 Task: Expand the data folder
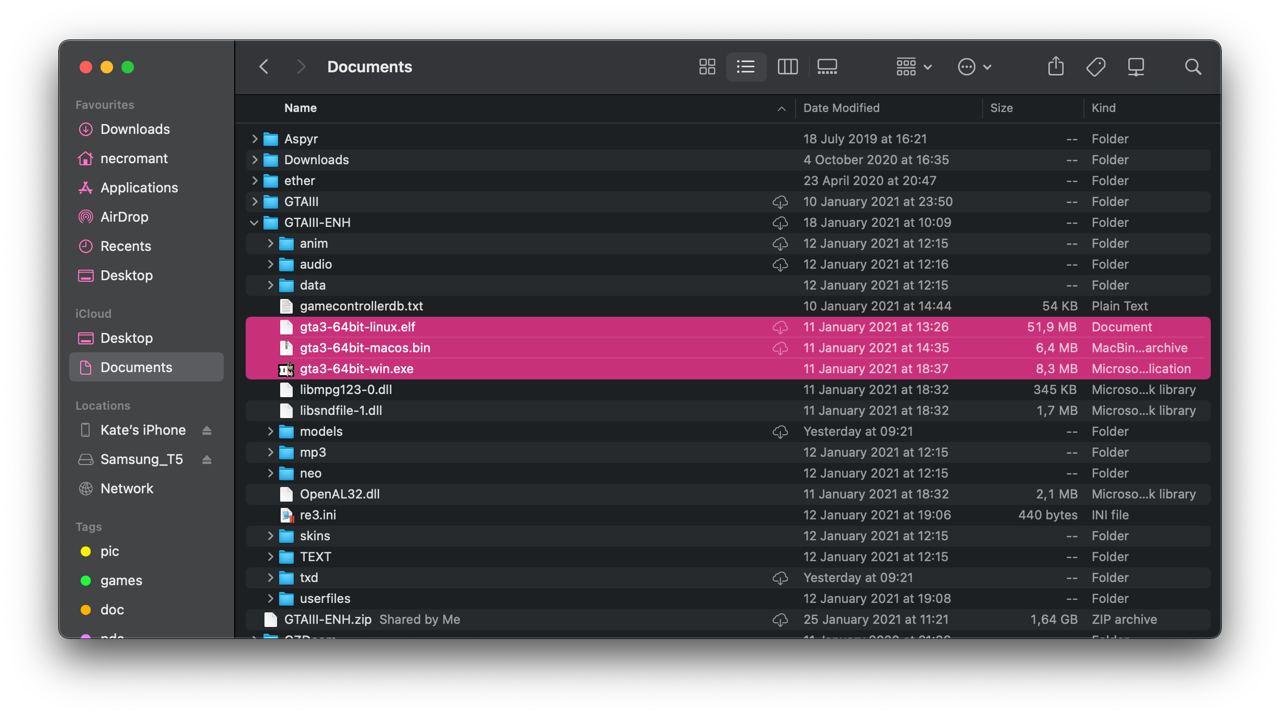click(270, 286)
